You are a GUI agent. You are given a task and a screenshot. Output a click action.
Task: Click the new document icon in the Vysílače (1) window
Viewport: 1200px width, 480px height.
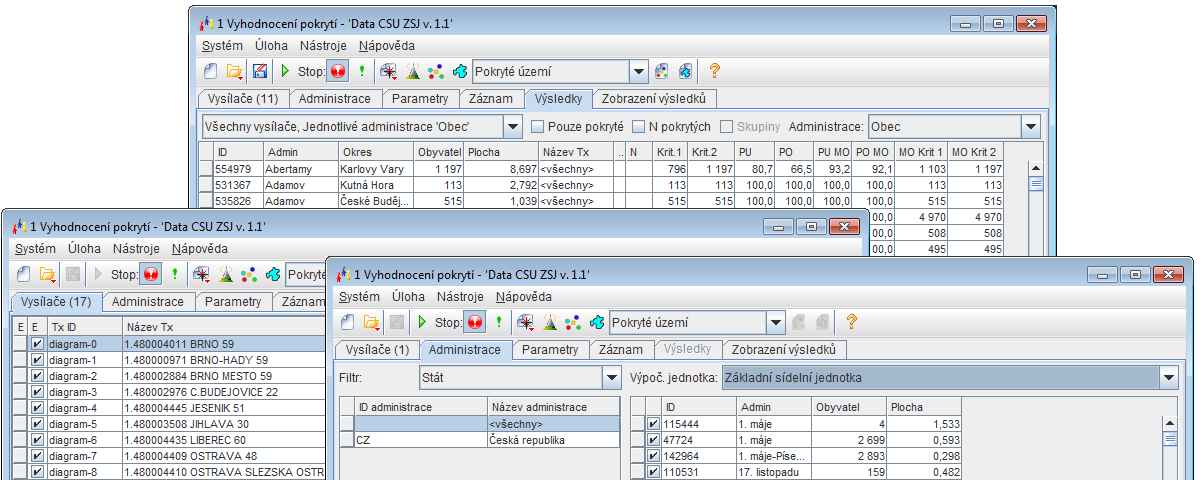(x=348, y=322)
